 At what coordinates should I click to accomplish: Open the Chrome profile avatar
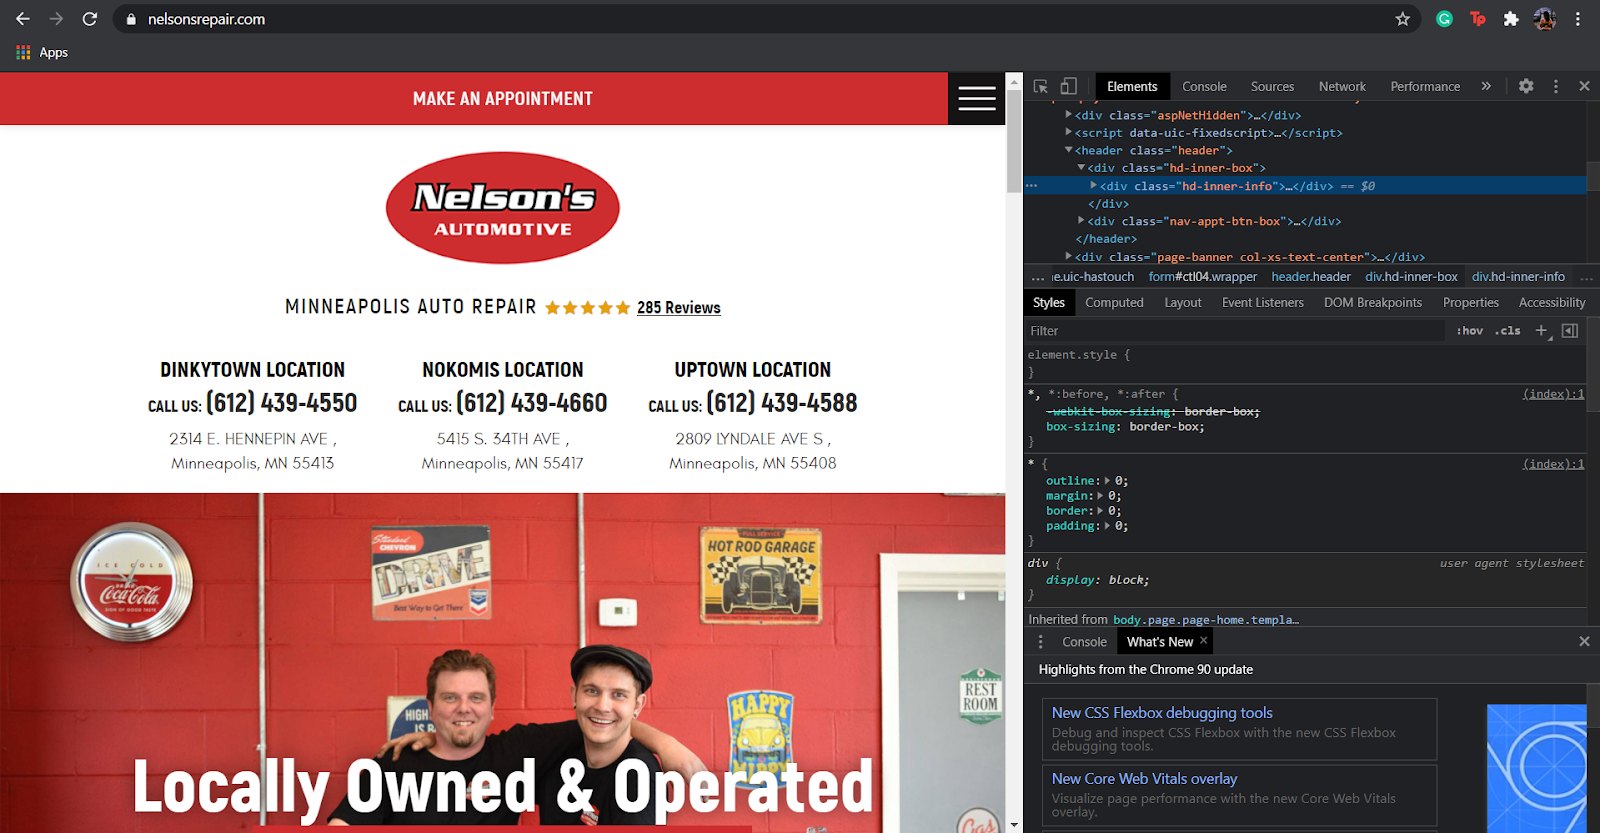click(1545, 19)
